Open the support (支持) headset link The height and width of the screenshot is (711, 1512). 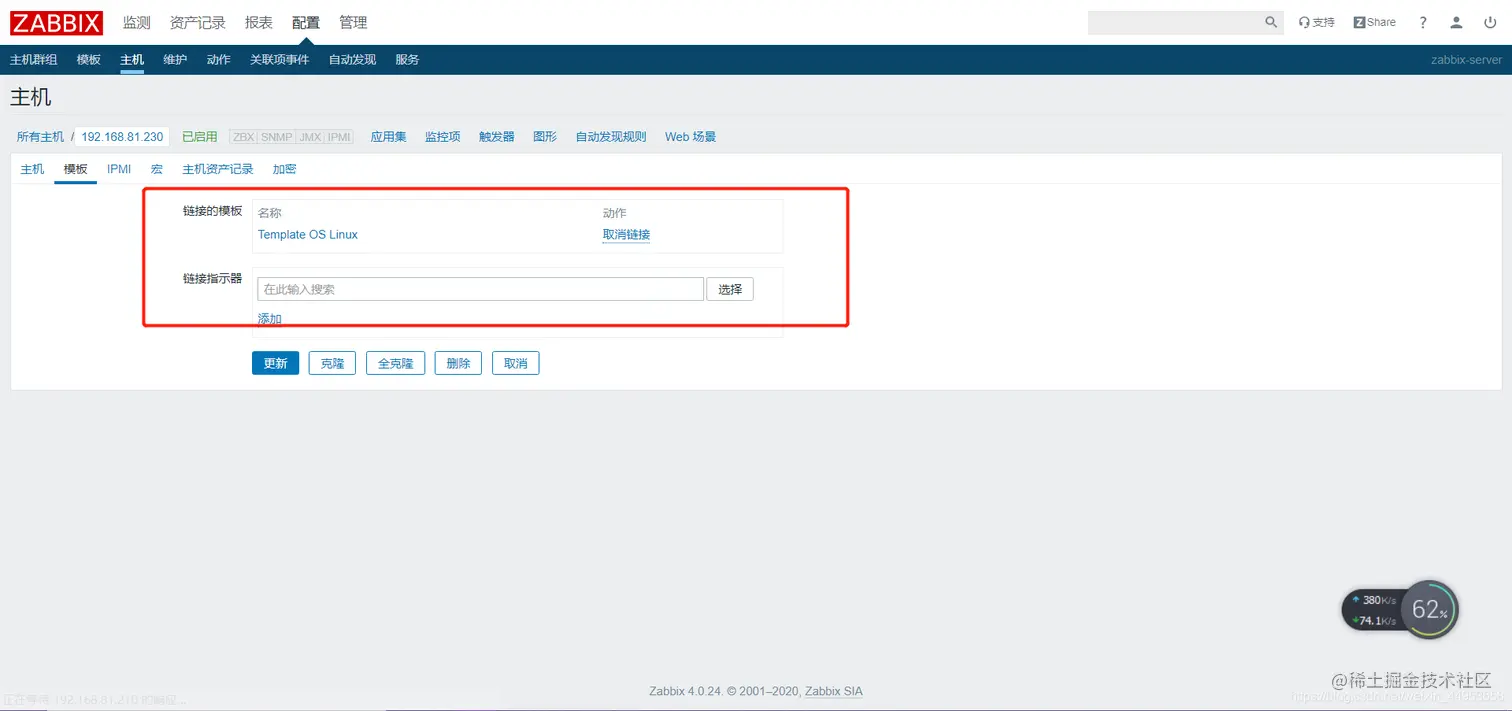(1317, 22)
